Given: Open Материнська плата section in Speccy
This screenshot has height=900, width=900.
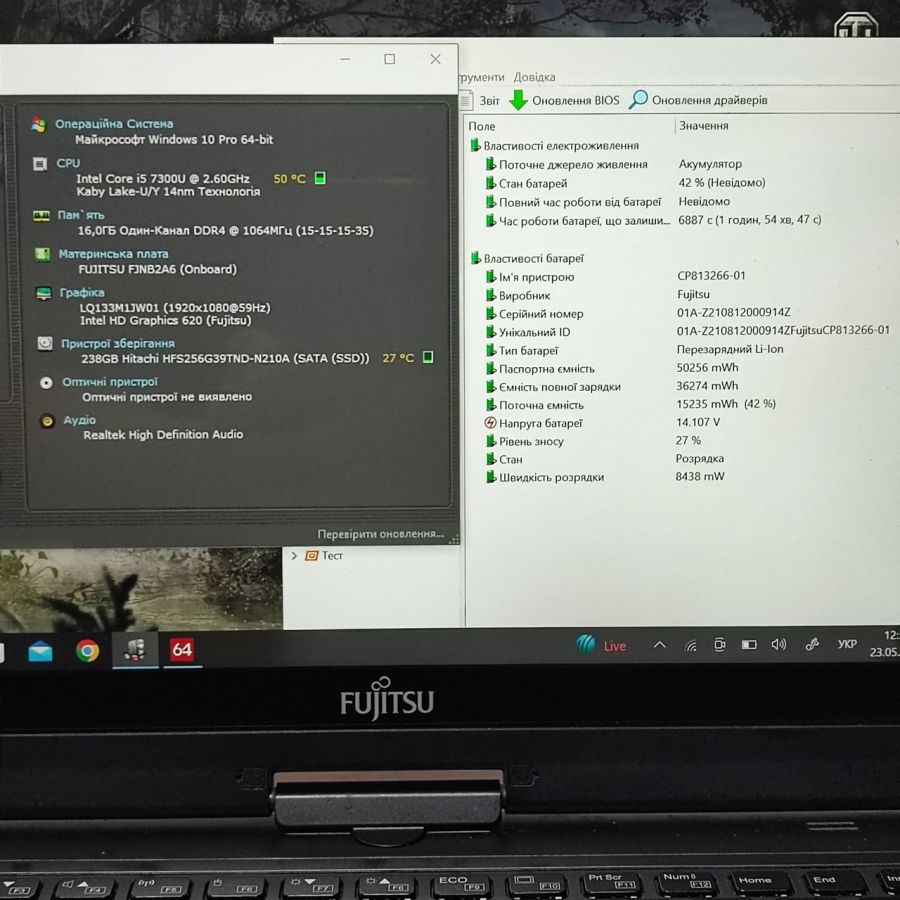Looking at the screenshot, I should click(x=113, y=254).
